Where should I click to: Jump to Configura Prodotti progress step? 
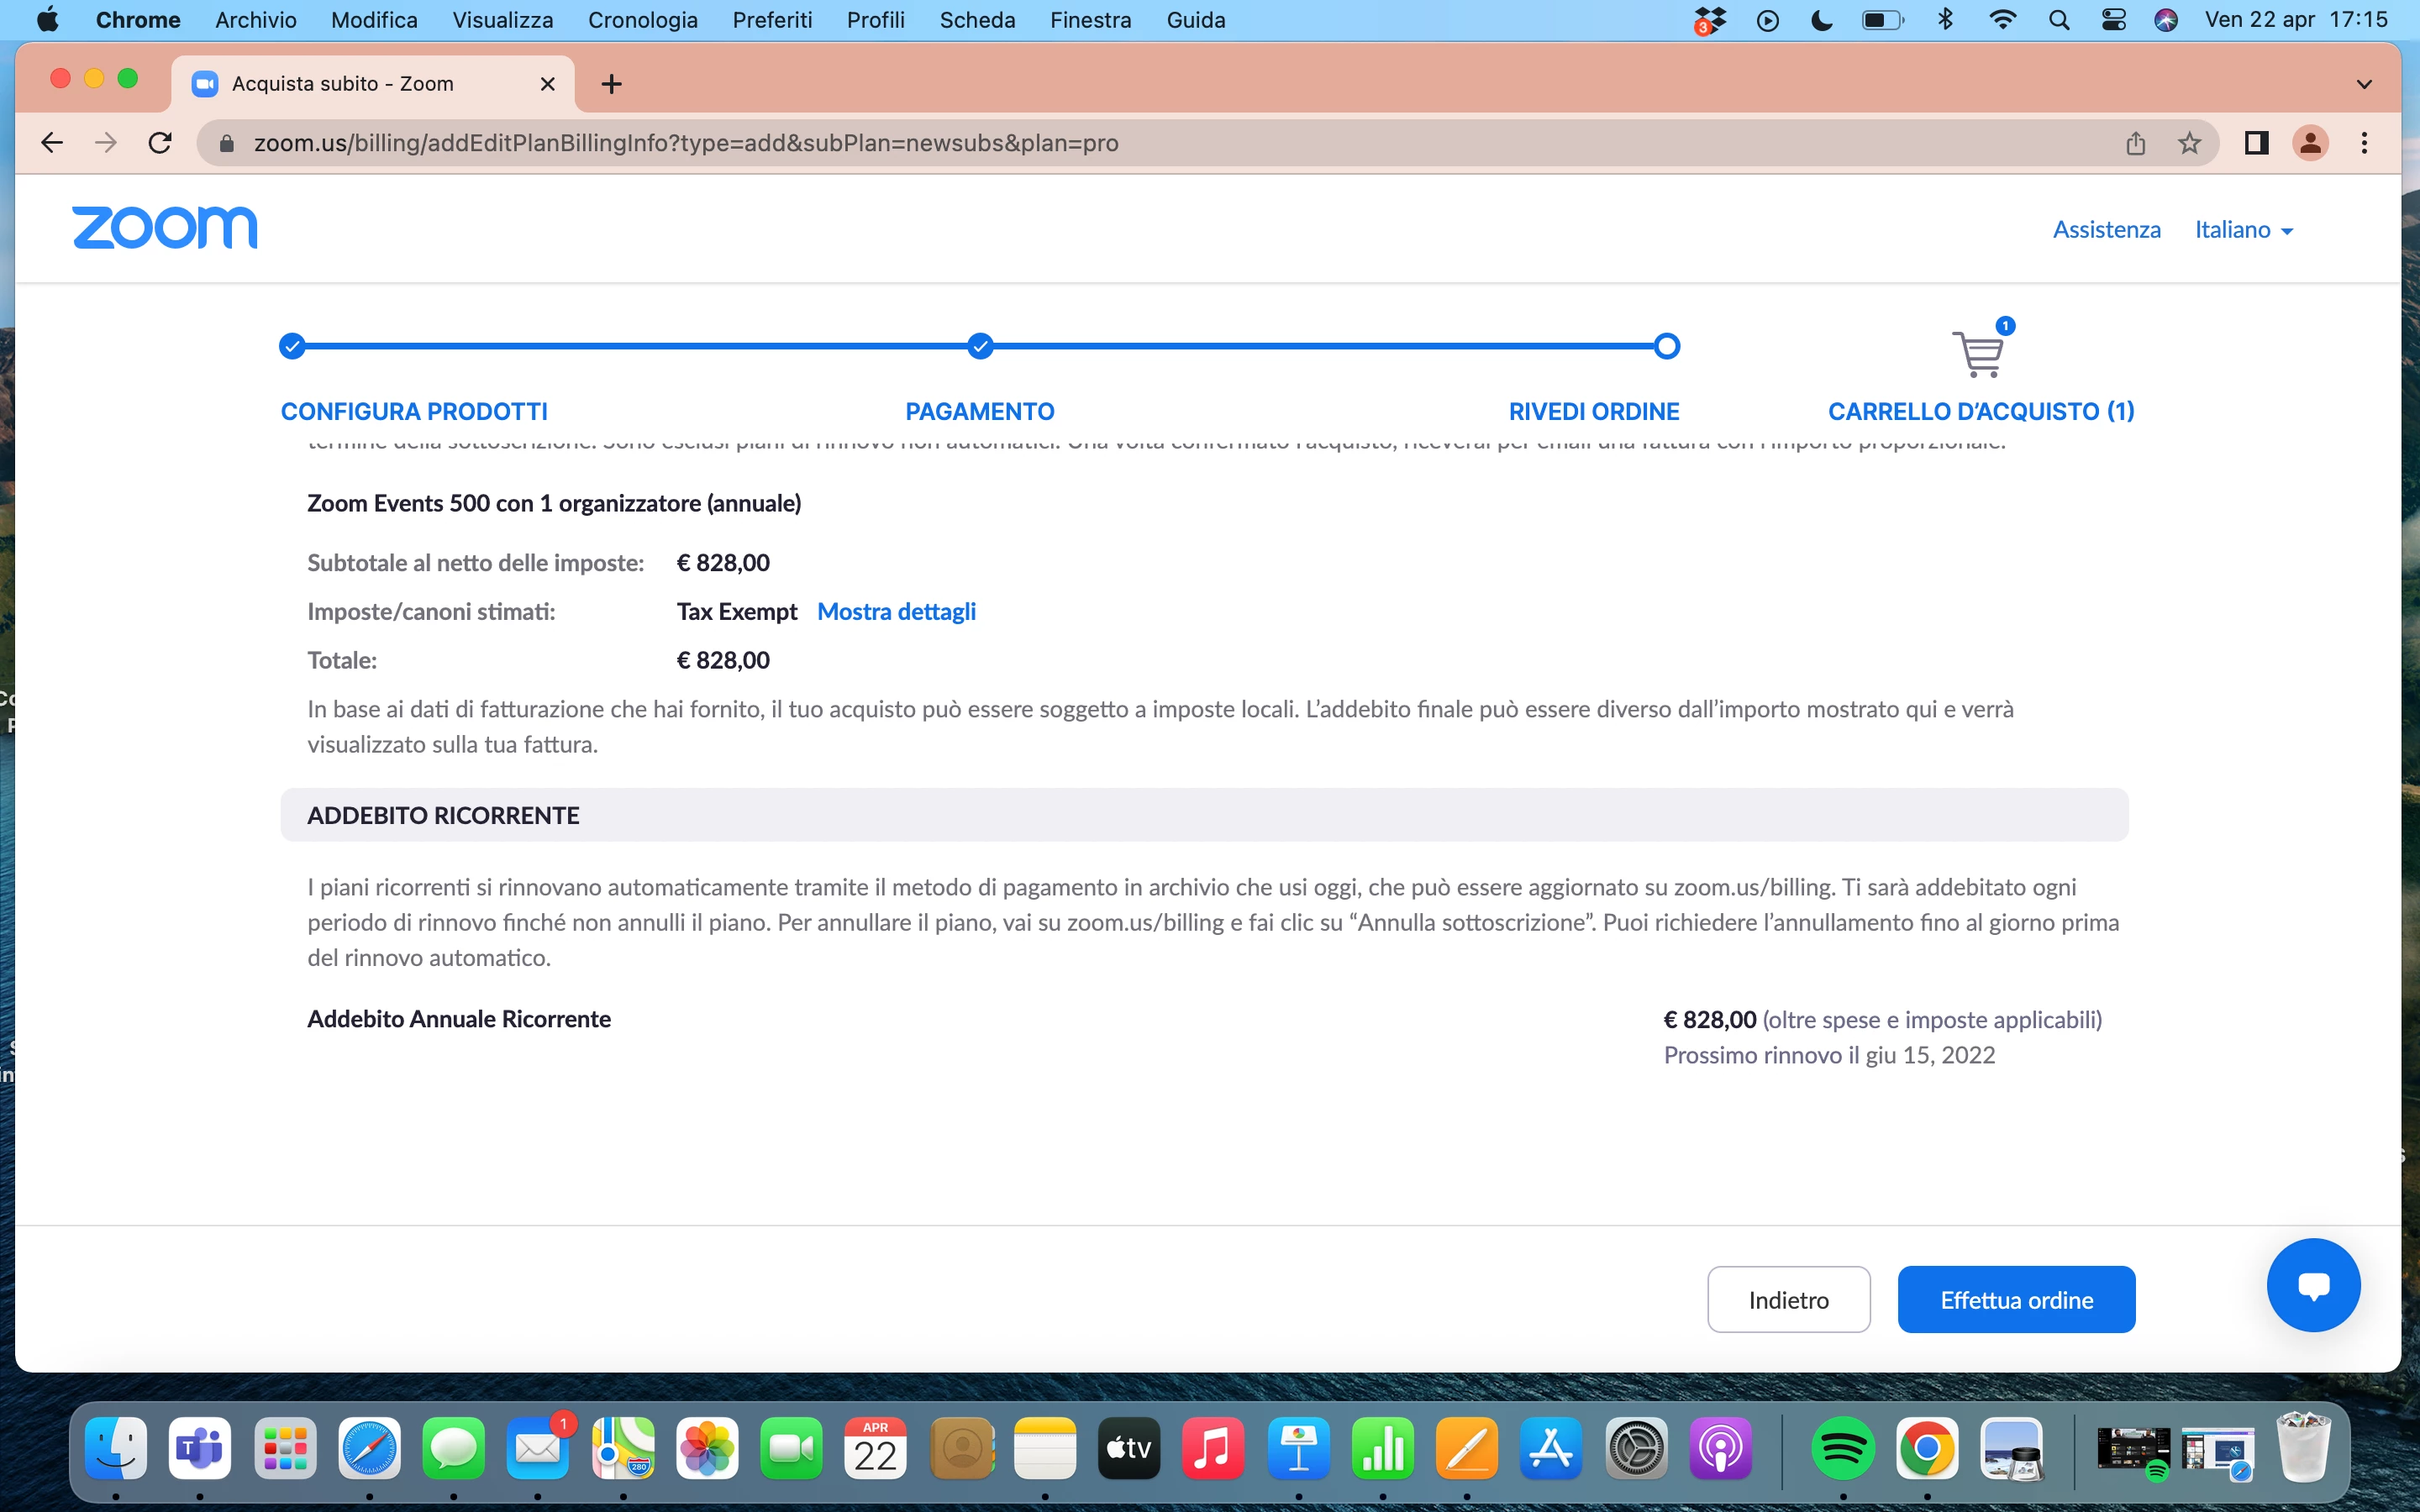click(x=414, y=411)
